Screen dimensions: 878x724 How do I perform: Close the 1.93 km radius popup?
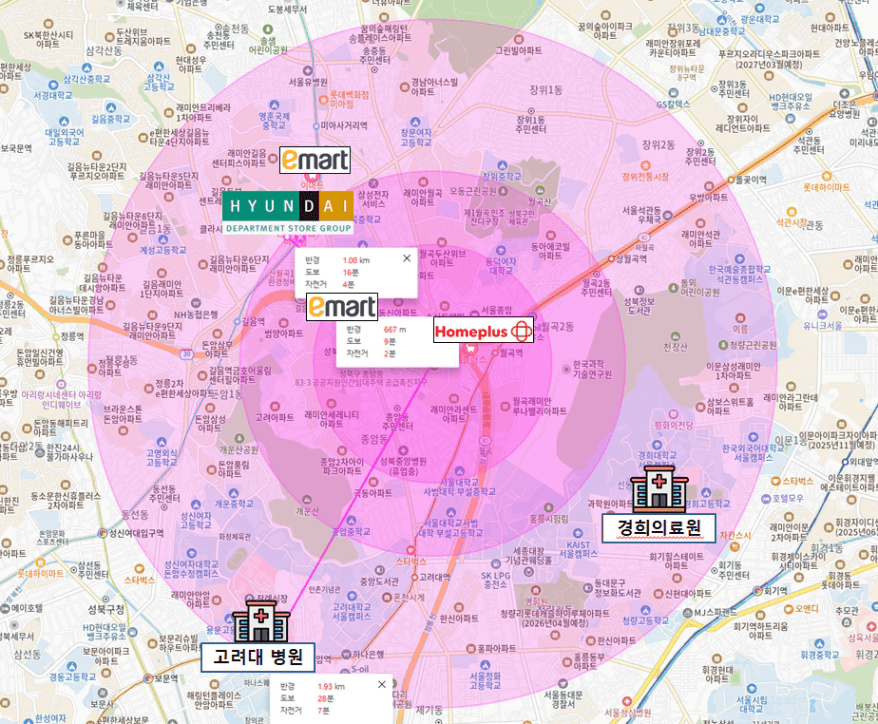pos(382,684)
